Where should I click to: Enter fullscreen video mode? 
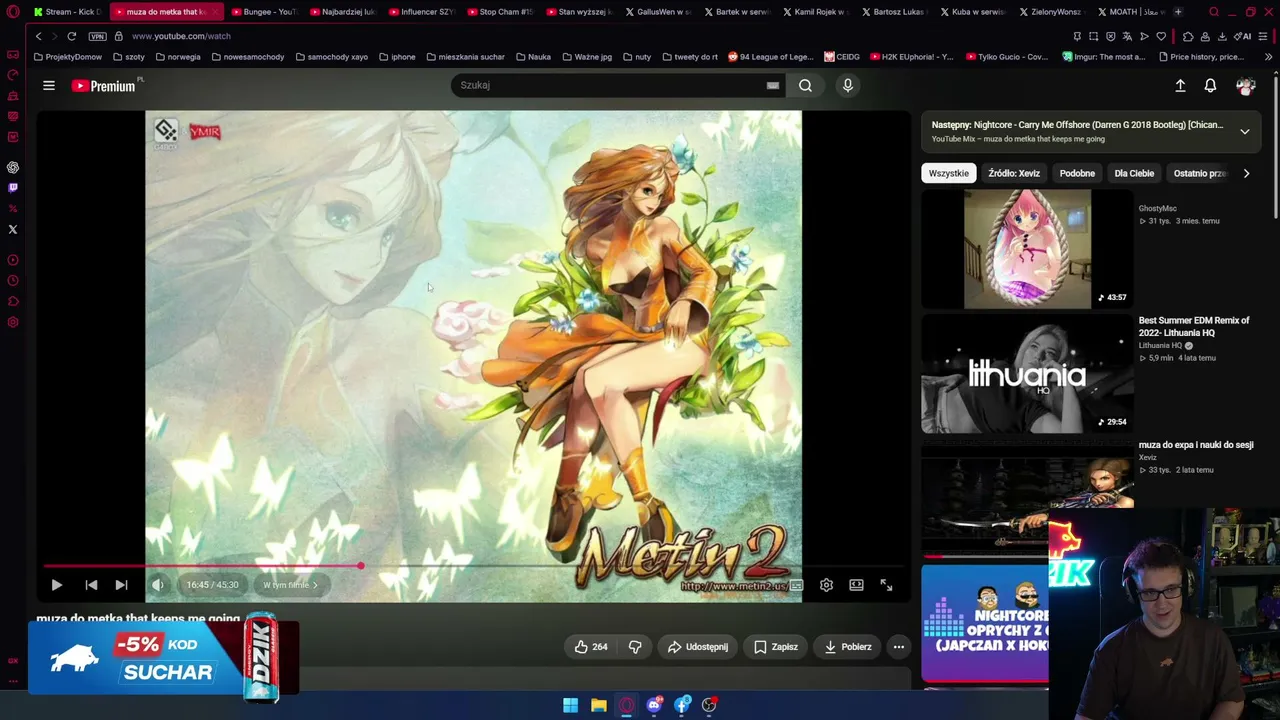(x=886, y=585)
